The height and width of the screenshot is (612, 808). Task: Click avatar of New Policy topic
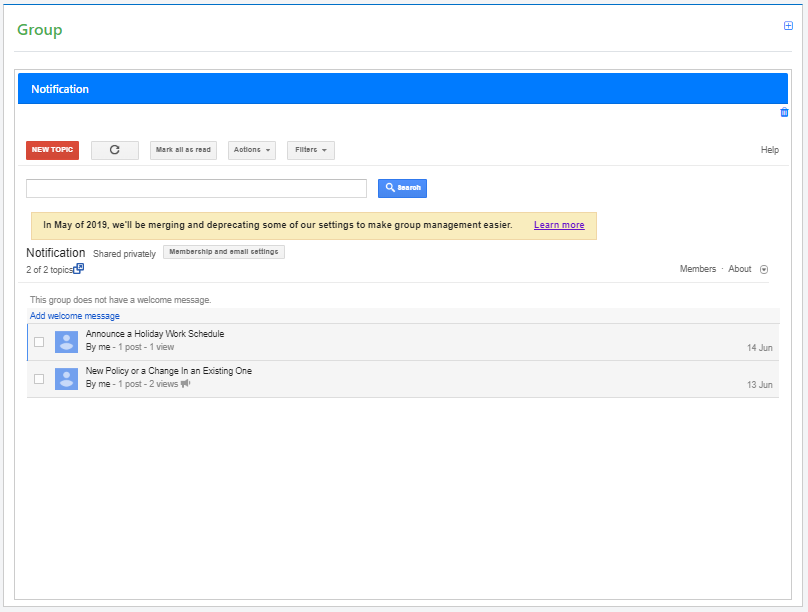pyautogui.click(x=66, y=379)
